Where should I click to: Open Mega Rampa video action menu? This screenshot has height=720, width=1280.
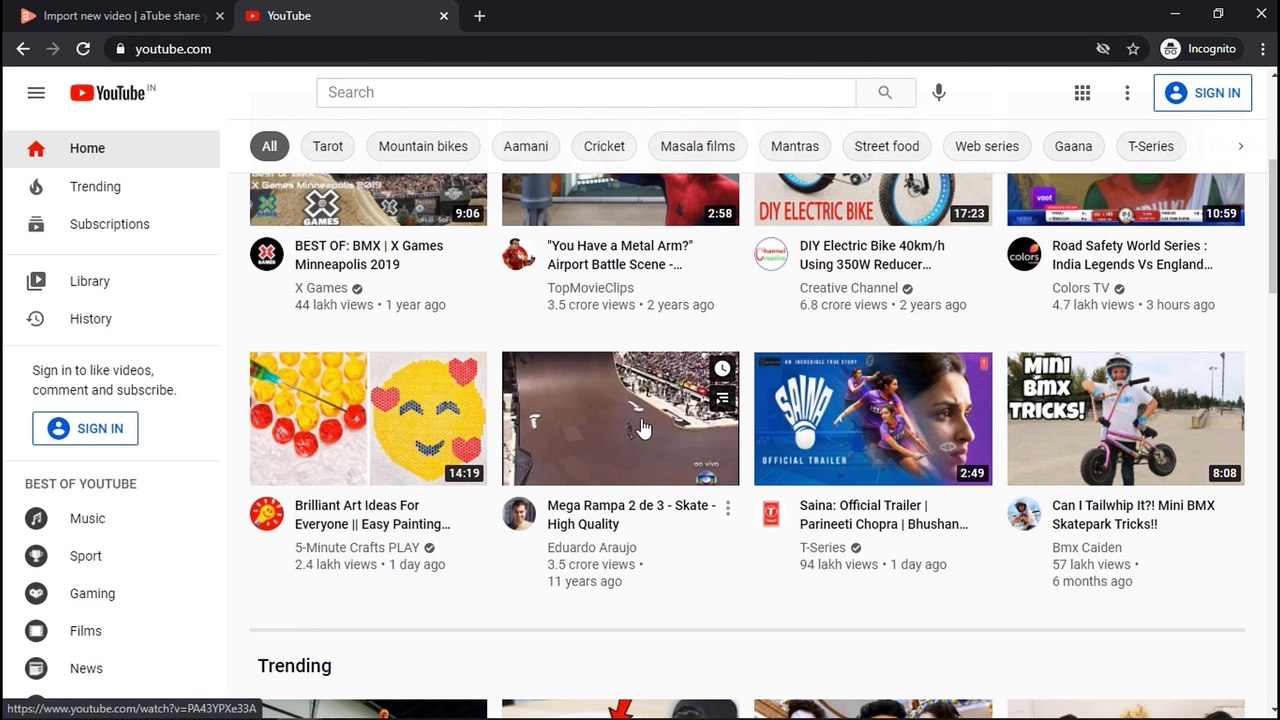tap(728, 508)
